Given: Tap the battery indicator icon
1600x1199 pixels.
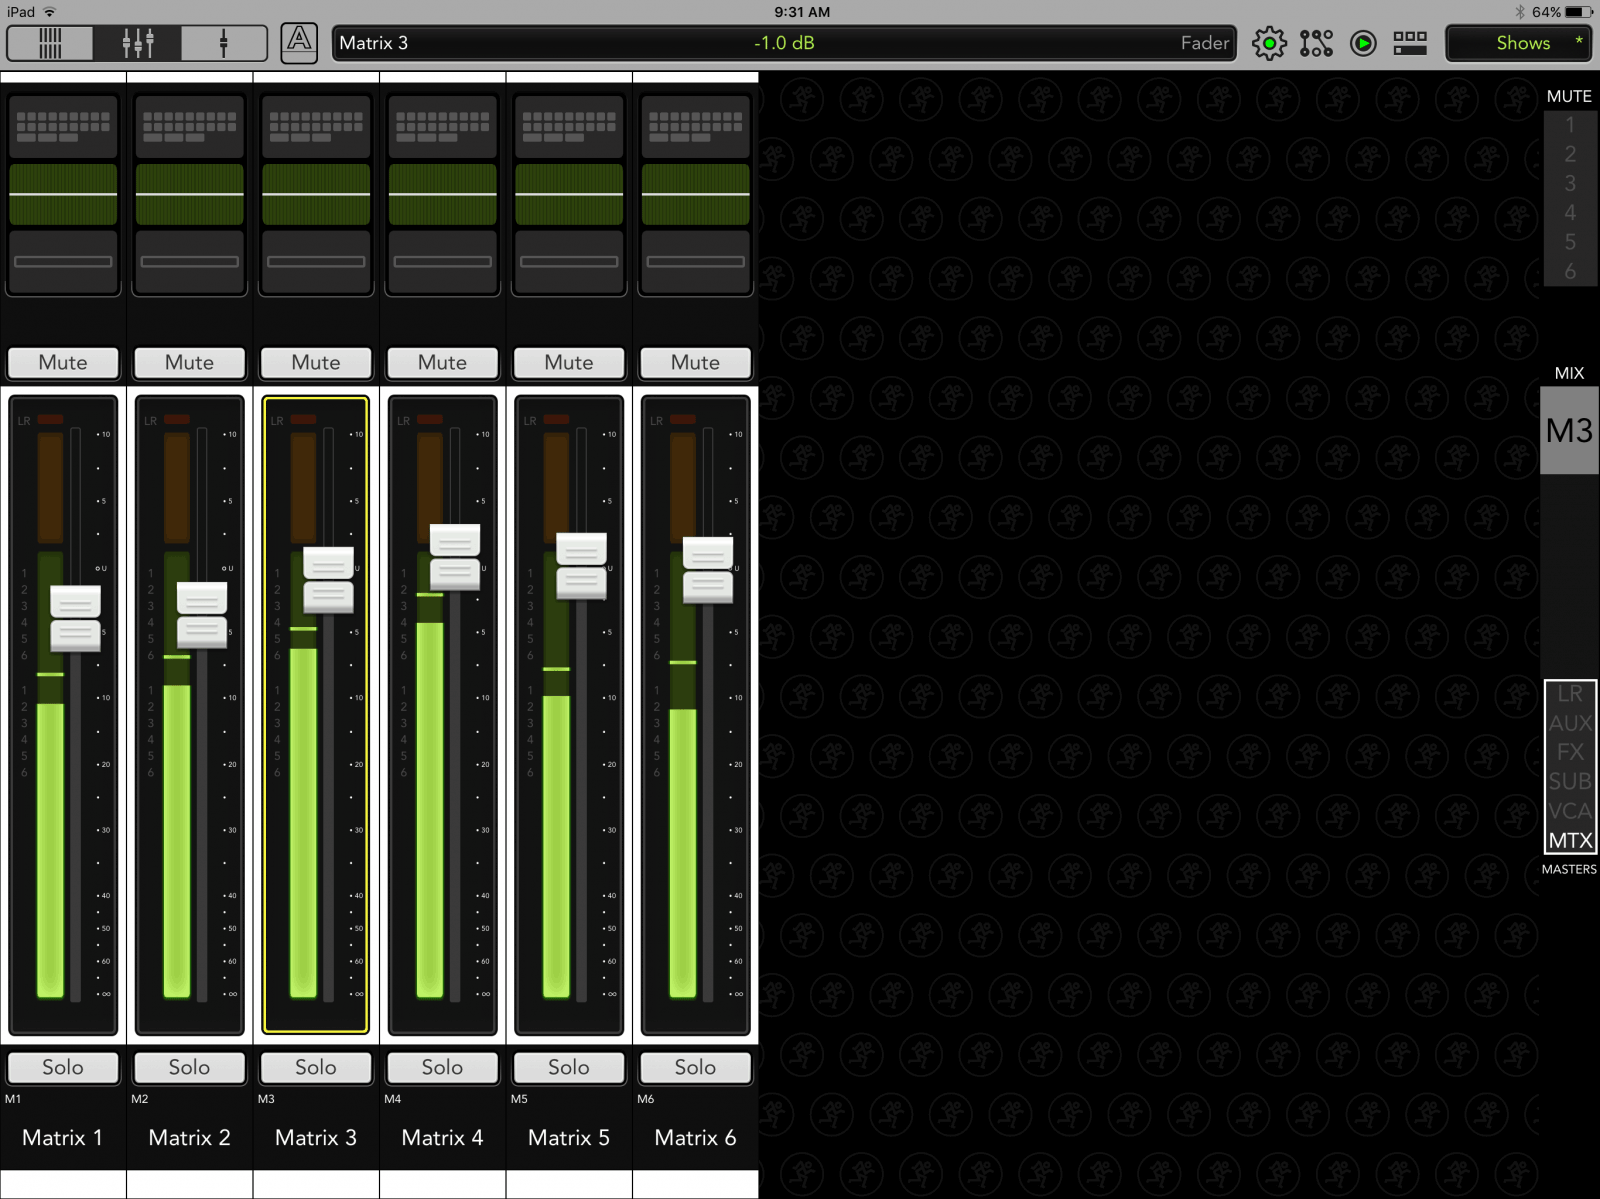Looking at the screenshot, I should point(1580,12).
